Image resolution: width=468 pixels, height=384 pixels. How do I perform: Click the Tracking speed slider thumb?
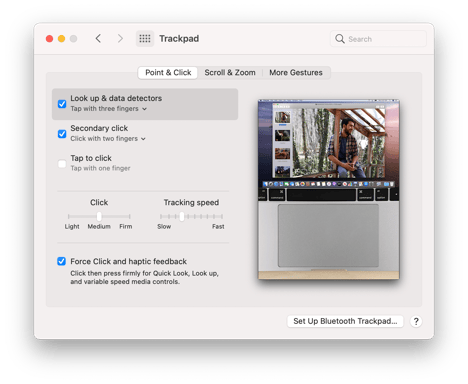(x=182, y=216)
